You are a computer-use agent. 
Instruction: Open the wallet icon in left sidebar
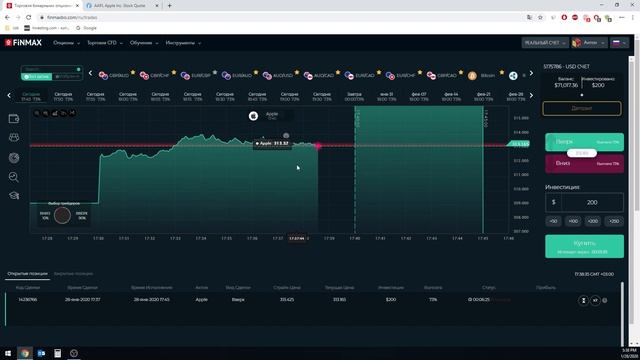(14, 119)
